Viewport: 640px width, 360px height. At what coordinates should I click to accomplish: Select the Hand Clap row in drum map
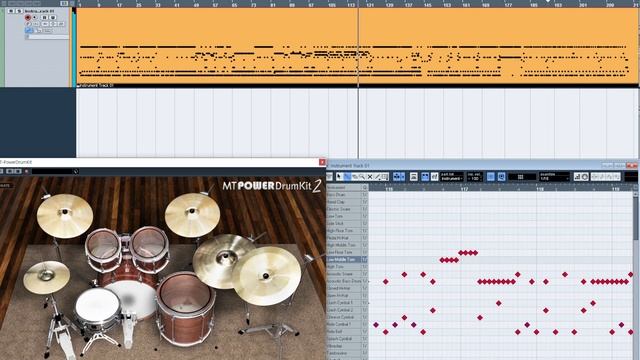pos(344,202)
